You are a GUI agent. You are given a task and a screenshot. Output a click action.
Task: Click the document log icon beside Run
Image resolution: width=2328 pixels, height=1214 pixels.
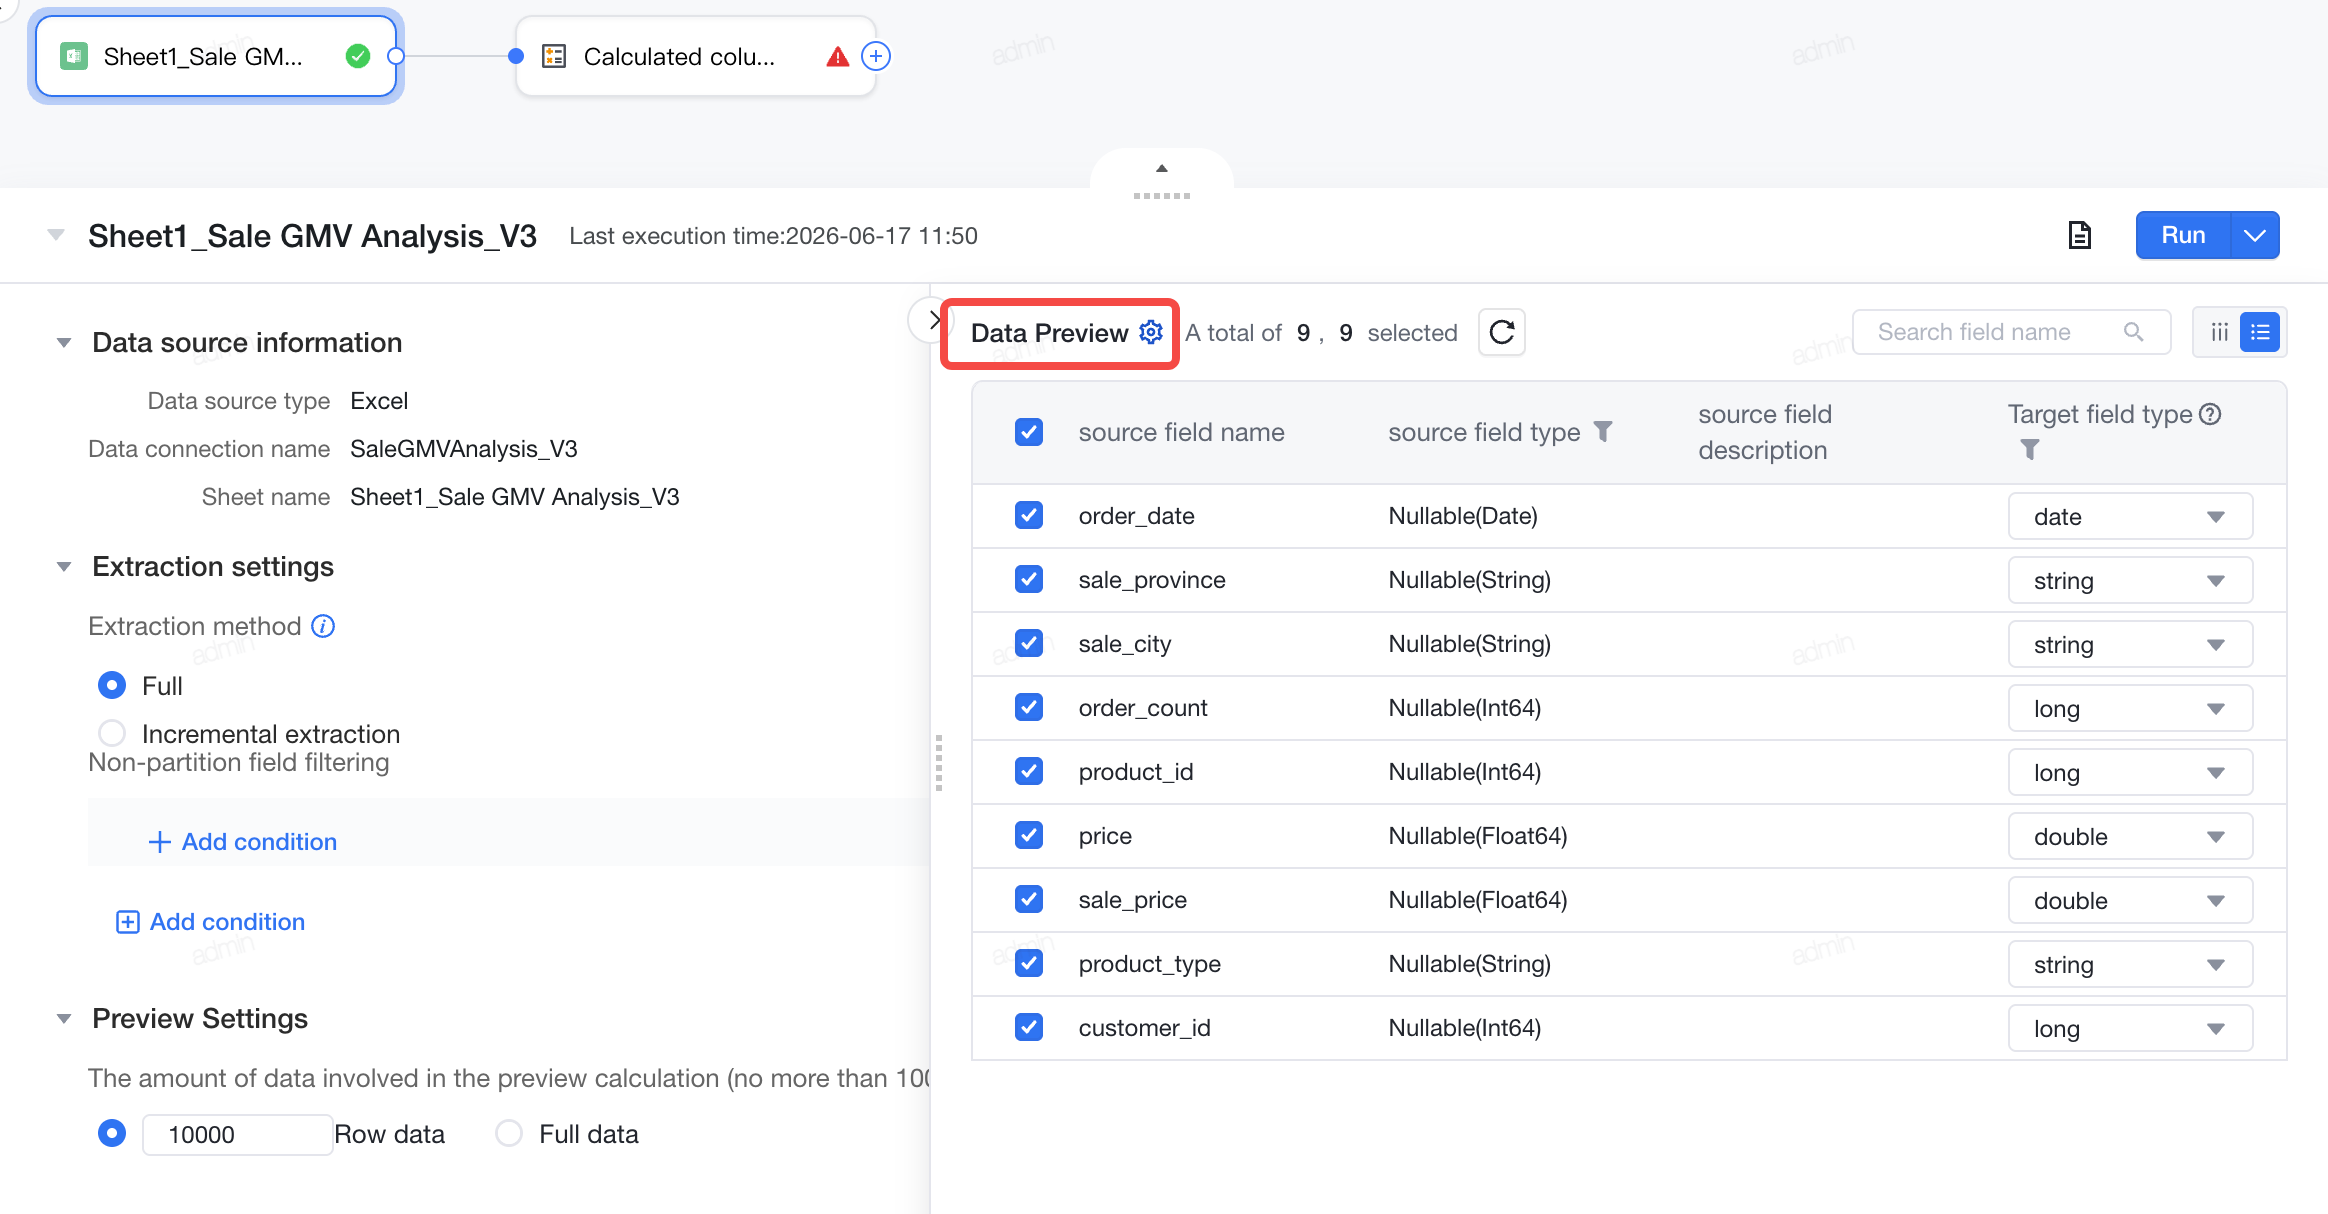coord(2080,235)
